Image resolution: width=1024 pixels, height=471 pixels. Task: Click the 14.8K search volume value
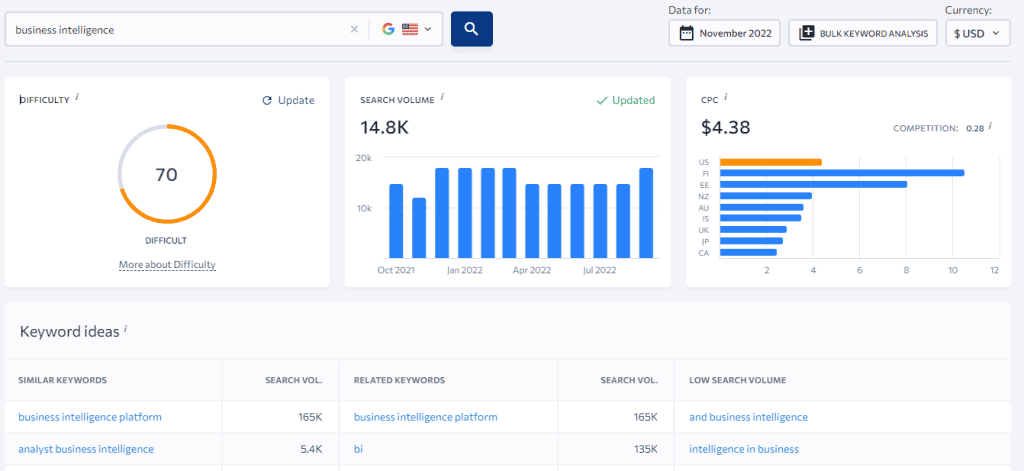[x=385, y=127]
